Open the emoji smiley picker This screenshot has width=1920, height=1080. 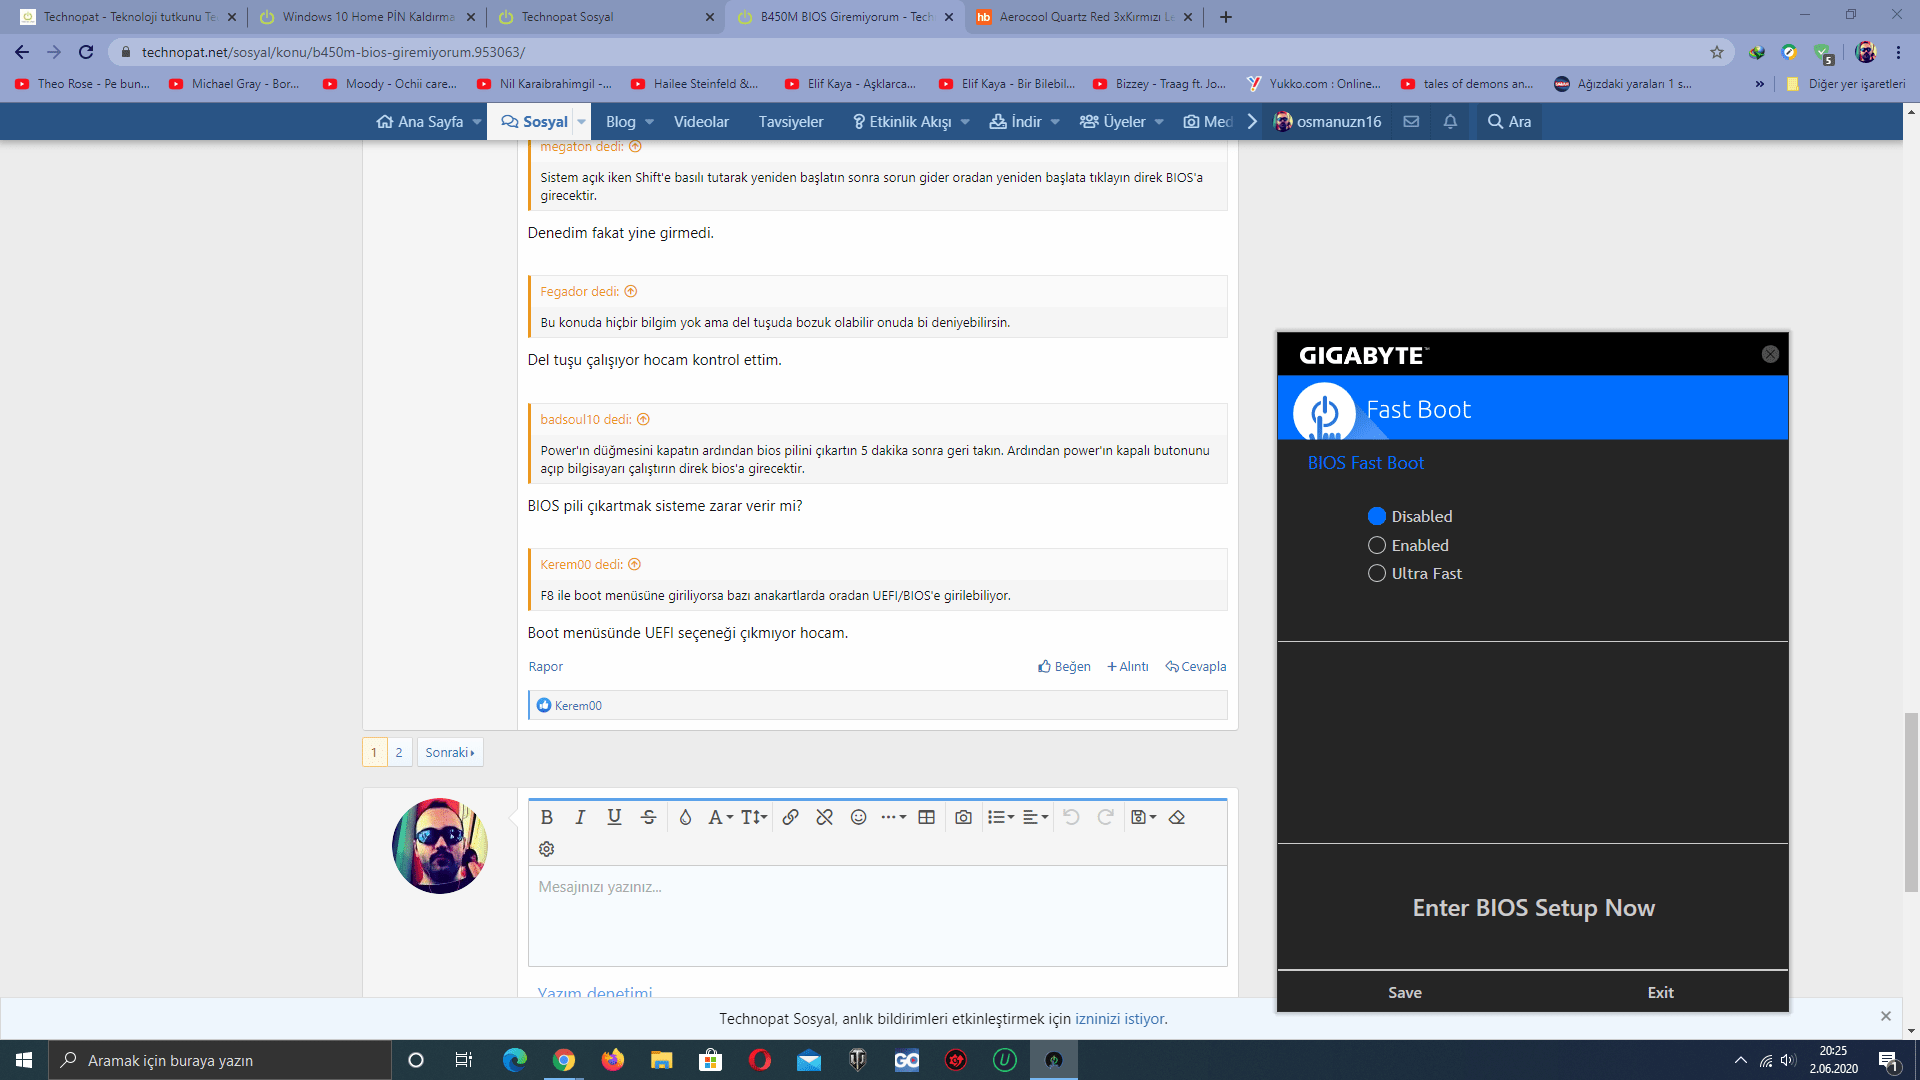coord(858,817)
